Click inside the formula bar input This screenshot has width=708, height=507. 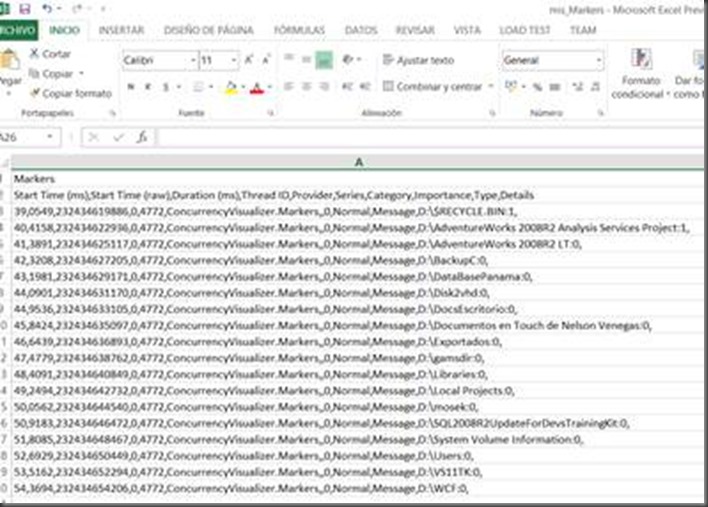(x=430, y=137)
